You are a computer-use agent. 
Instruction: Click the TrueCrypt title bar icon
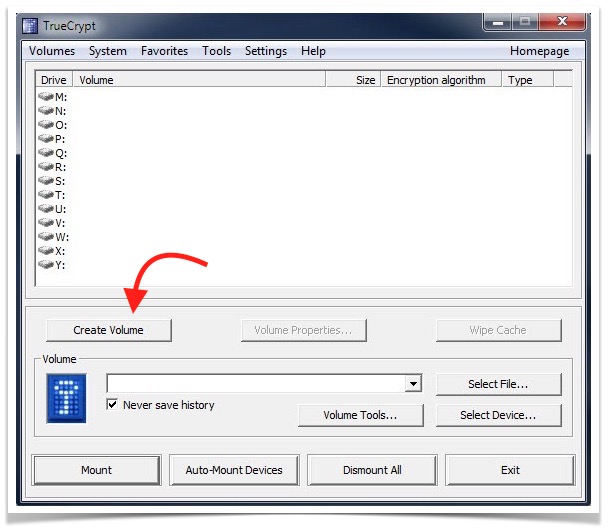[x=30, y=25]
